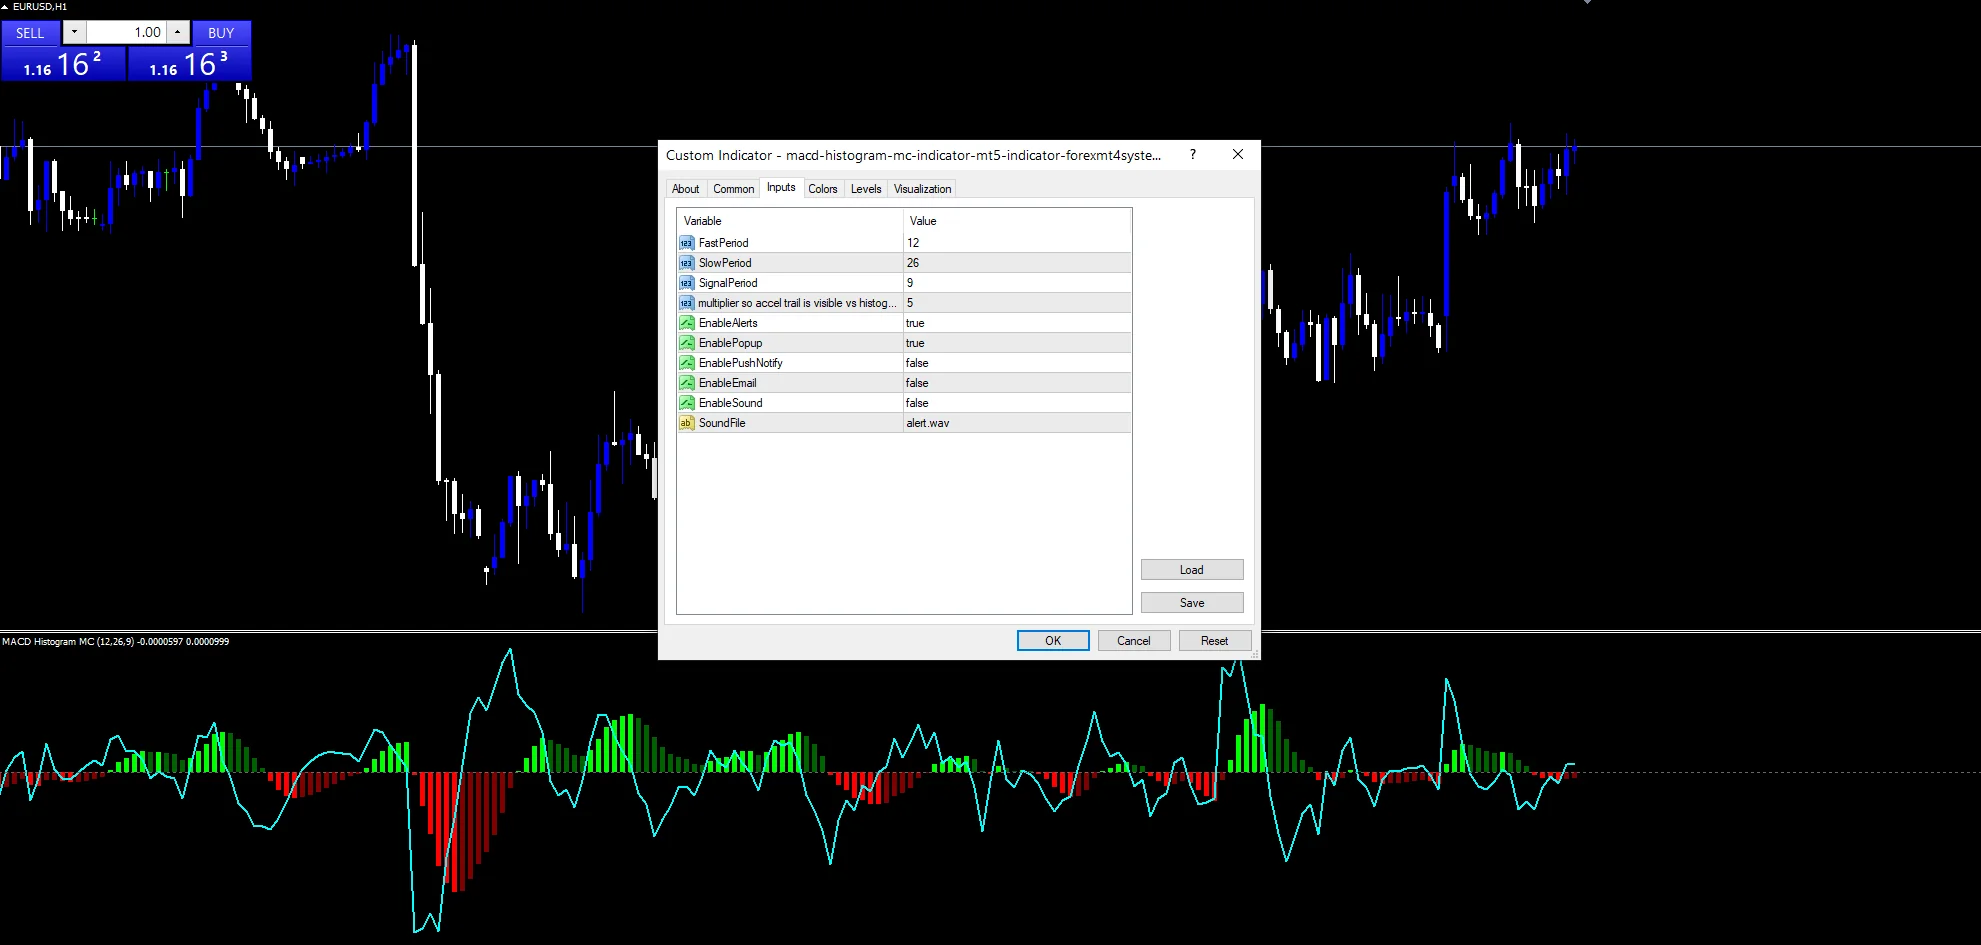This screenshot has height=945, width=1981.
Task: Click the SignalPeriod variable name
Action: point(728,283)
